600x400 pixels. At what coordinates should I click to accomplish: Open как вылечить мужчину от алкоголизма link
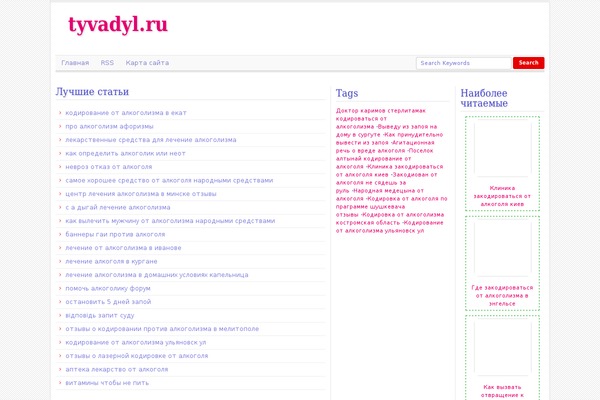(x=170, y=221)
